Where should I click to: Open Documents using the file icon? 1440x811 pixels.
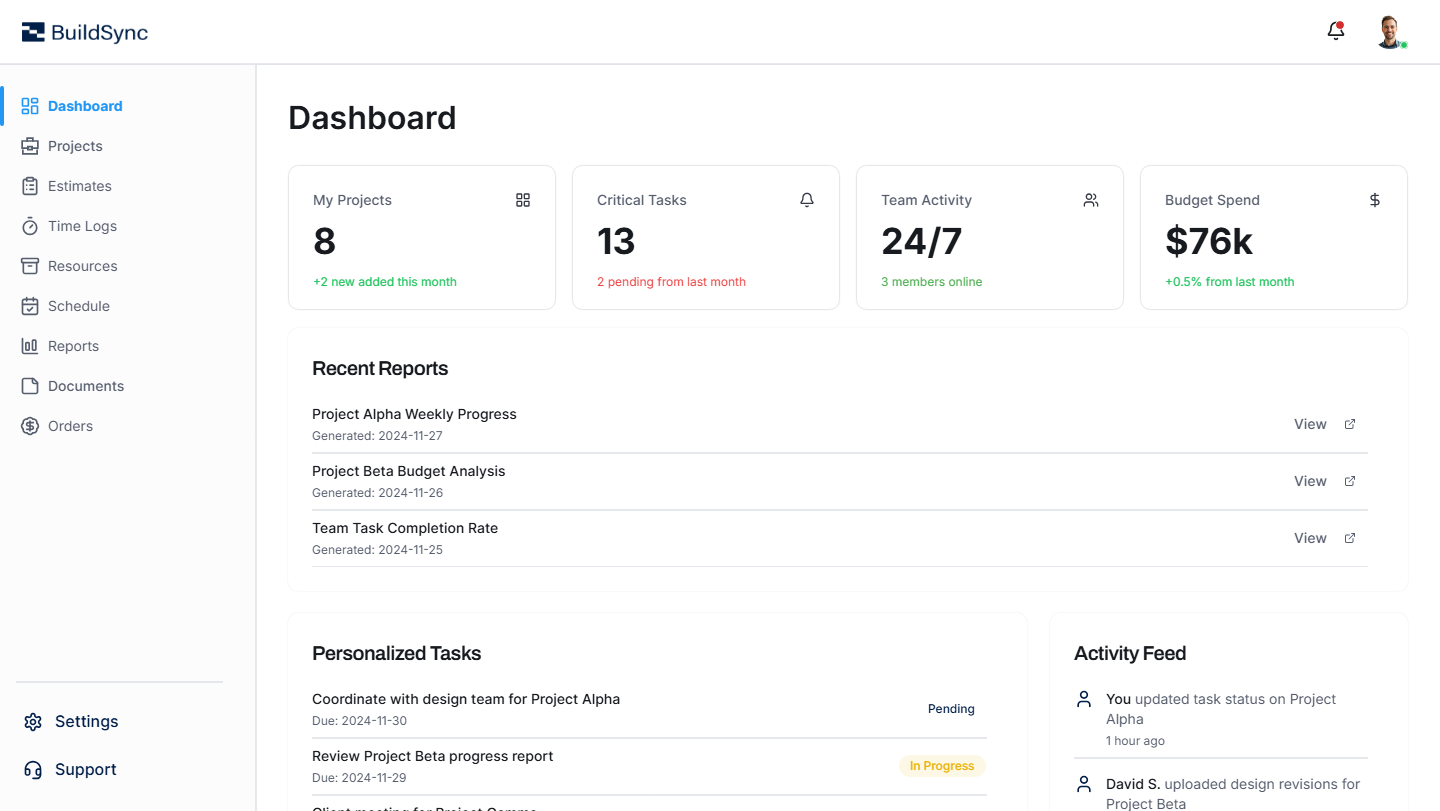30,385
